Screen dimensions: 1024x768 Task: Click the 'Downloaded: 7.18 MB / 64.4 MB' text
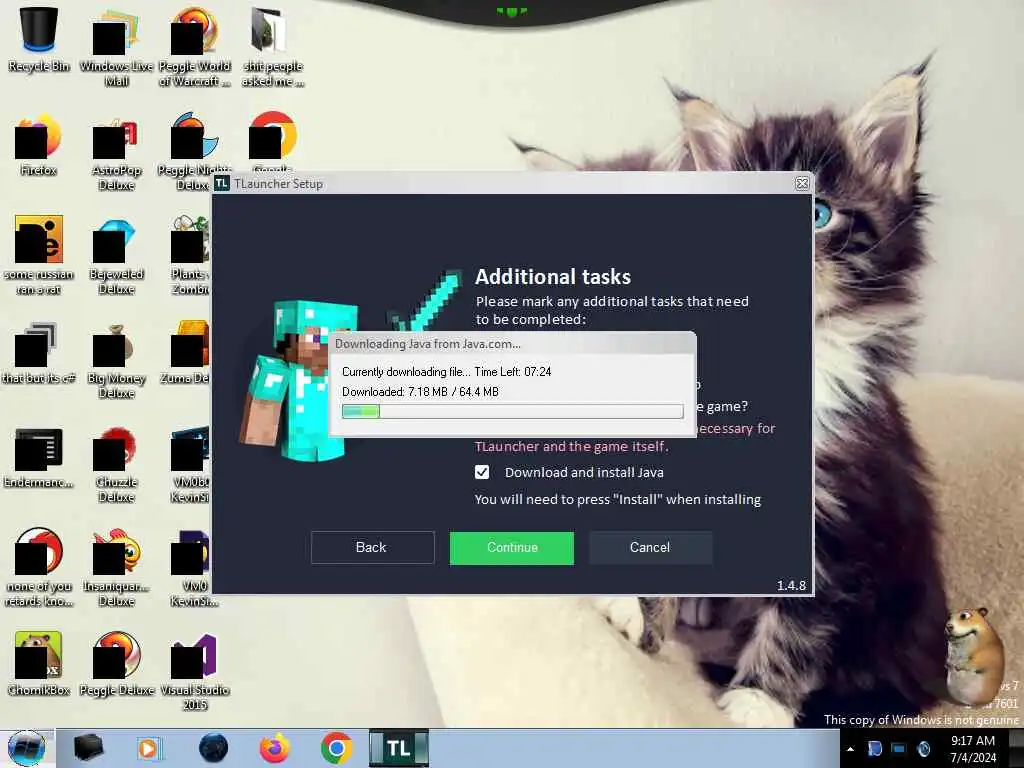(421, 392)
